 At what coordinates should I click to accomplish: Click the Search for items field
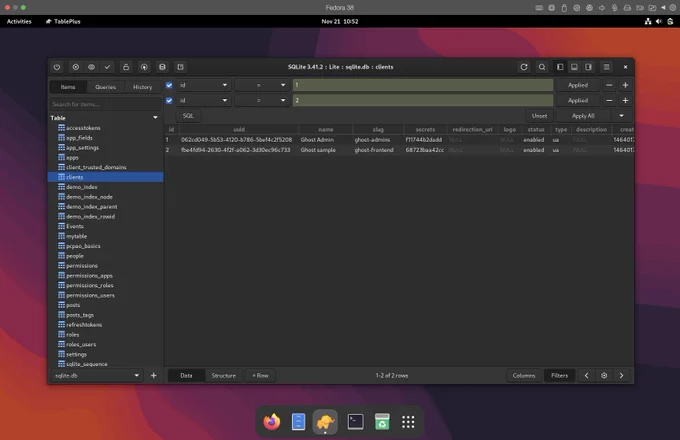coord(105,104)
